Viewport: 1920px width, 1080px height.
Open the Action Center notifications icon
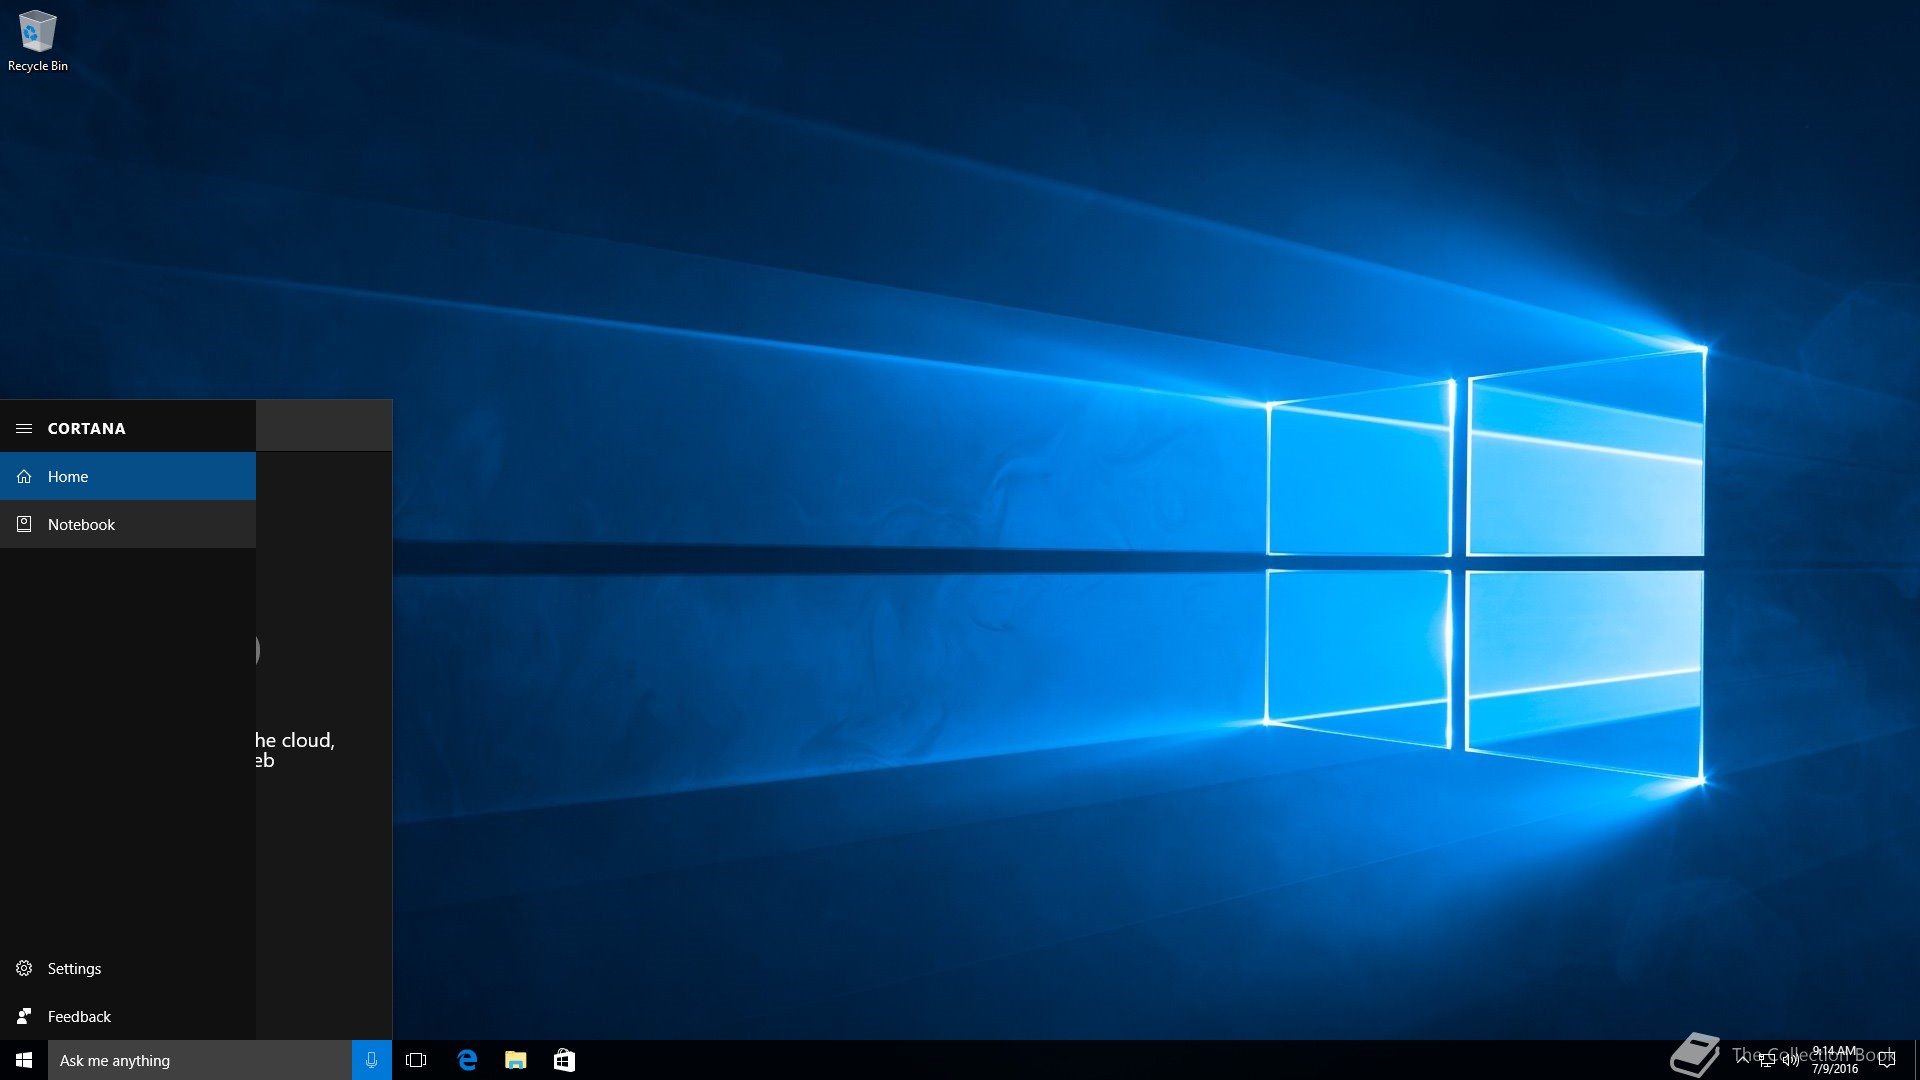click(x=1887, y=1060)
